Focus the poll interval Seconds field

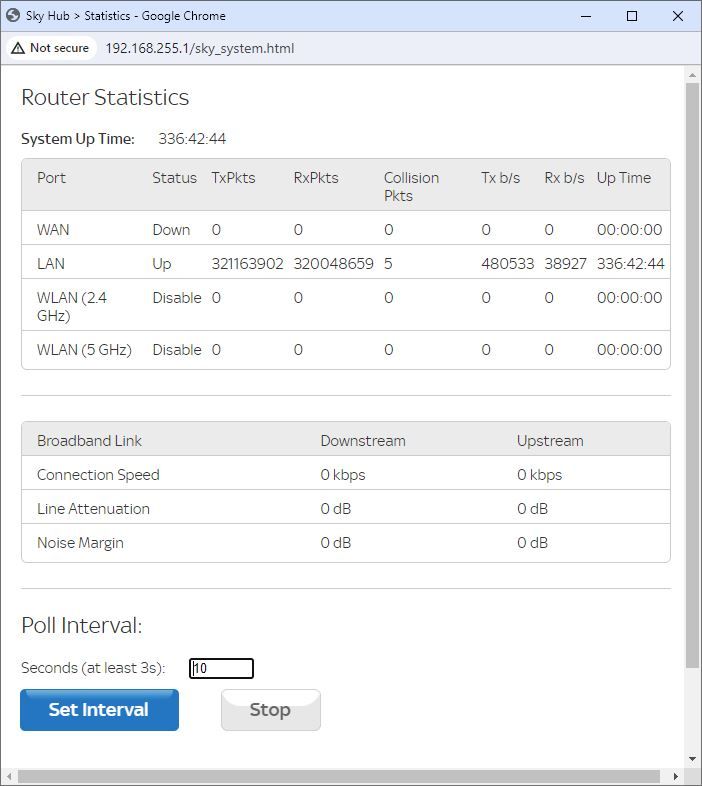click(221, 668)
